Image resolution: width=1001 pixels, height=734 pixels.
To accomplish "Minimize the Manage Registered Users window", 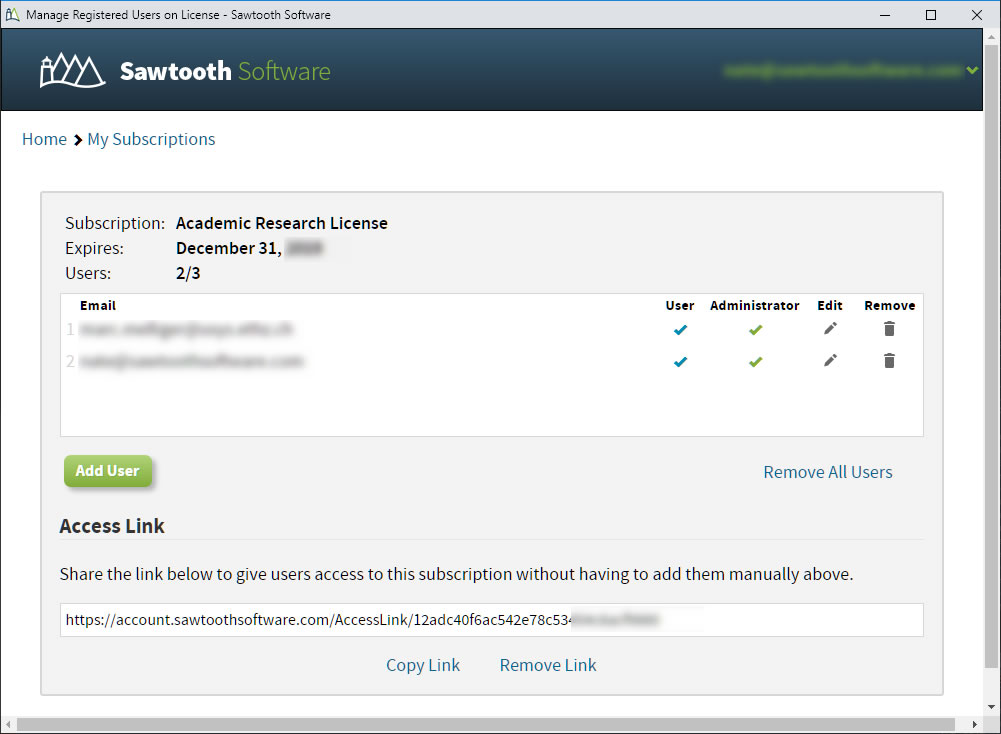I will pos(885,15).
